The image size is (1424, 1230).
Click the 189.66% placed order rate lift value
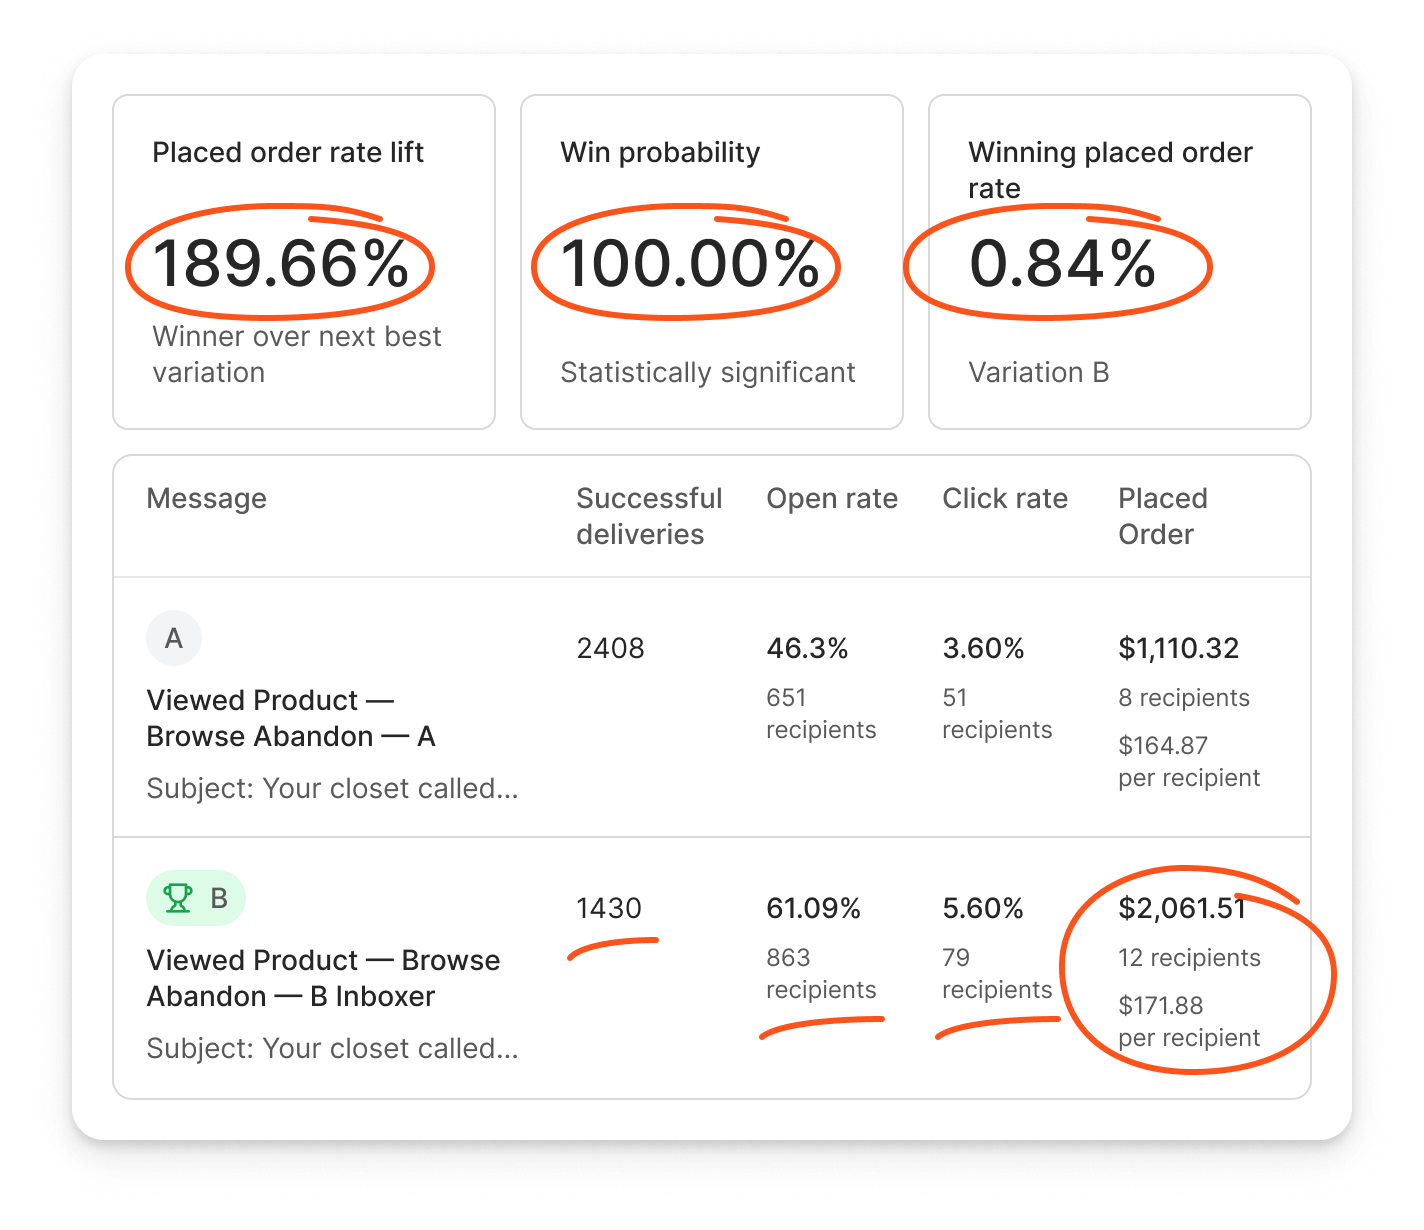(281, 264)
